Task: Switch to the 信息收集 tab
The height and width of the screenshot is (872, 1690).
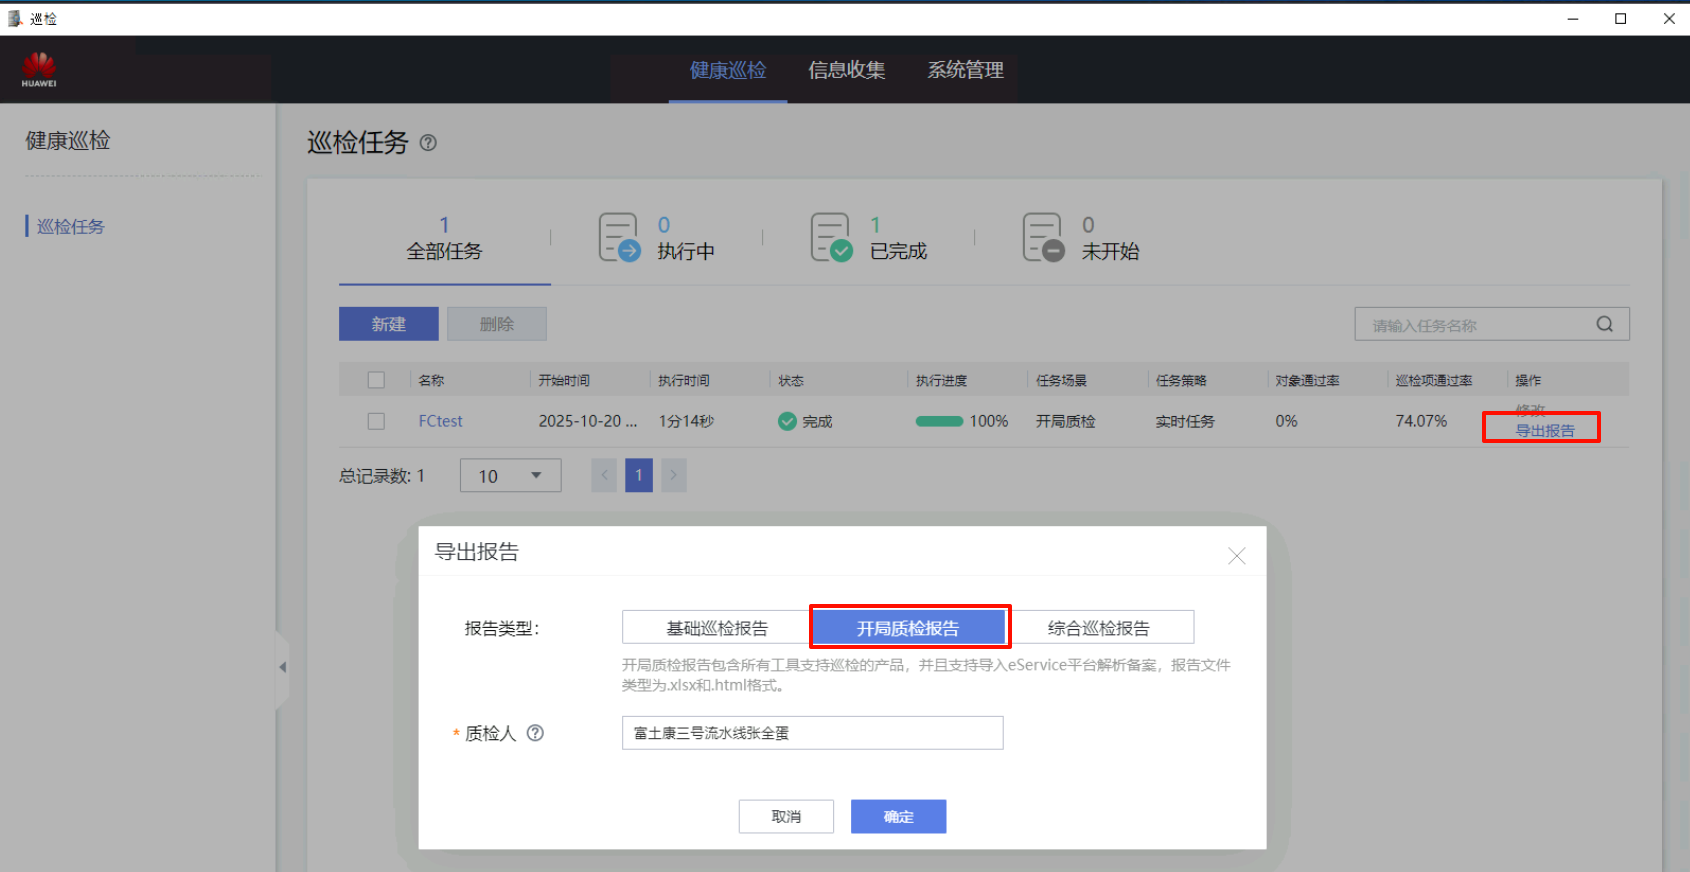Action: click(846, 70)
